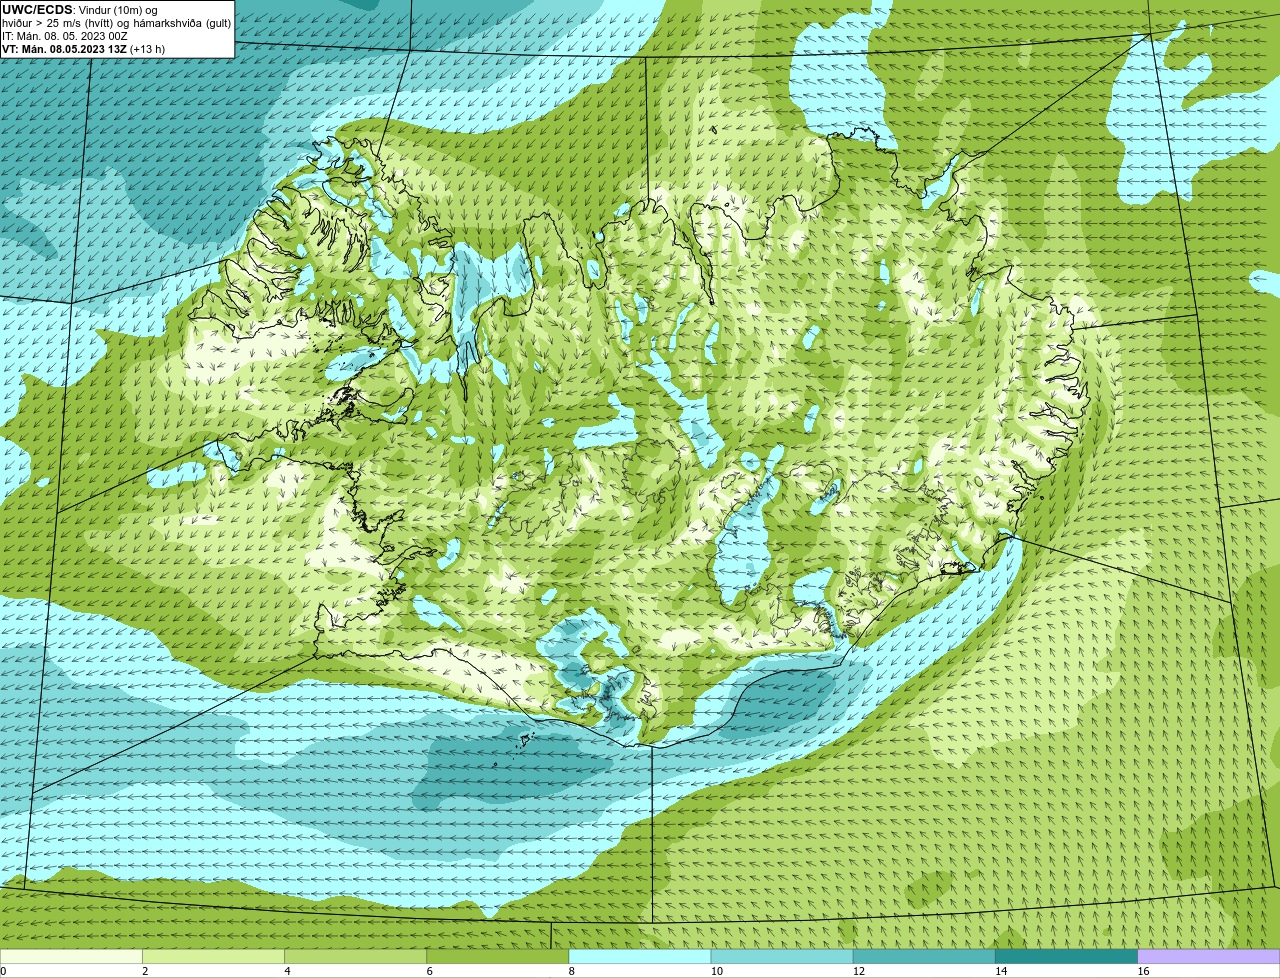Click the 'VT: Mán. 08.05.2023 13Z (+13 h)' line
This screenshot has height=978, width=1280.
point(84,49)
